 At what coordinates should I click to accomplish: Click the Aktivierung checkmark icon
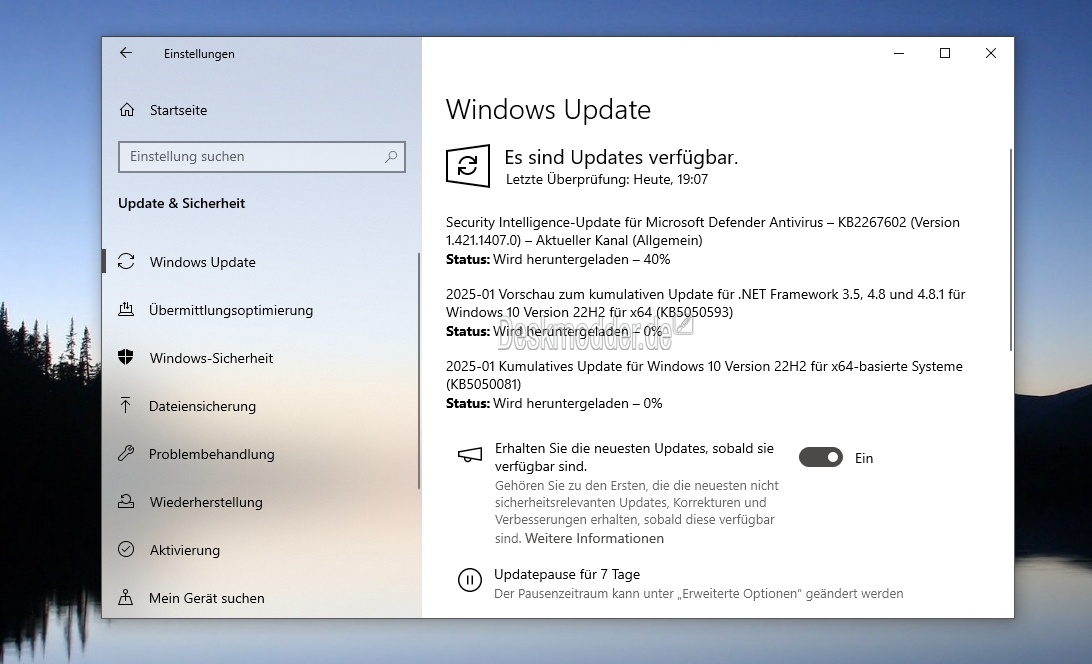(126, 550)
